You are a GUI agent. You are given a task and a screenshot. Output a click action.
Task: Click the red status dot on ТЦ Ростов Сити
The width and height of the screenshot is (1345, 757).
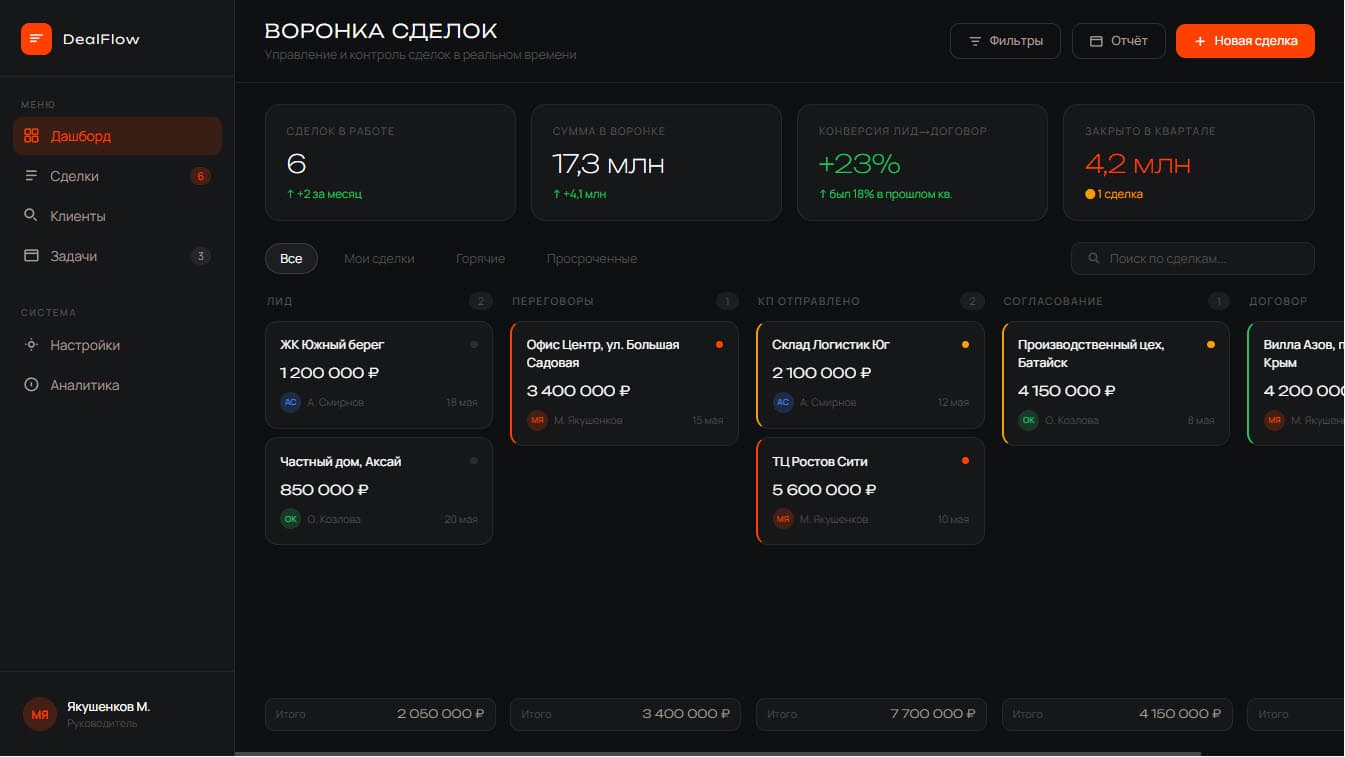pos(965,461)
